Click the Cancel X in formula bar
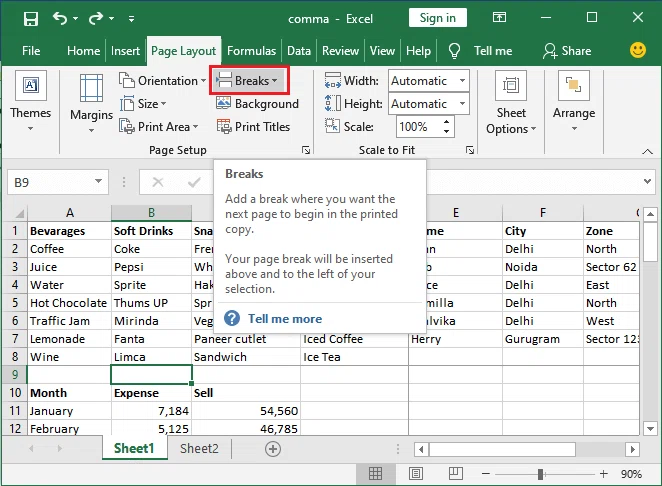Viewport: 662px width, 486px height. 157,182
